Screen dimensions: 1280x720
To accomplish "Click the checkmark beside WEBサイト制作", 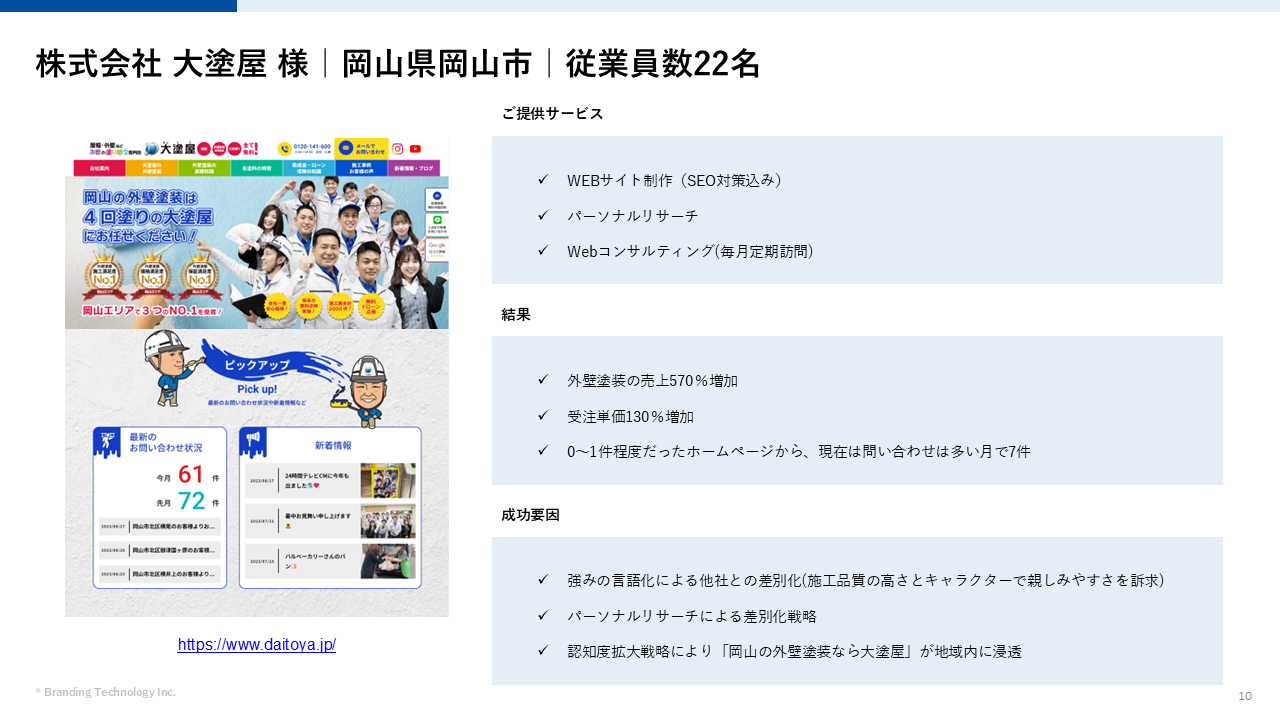I will coord(543,180).
